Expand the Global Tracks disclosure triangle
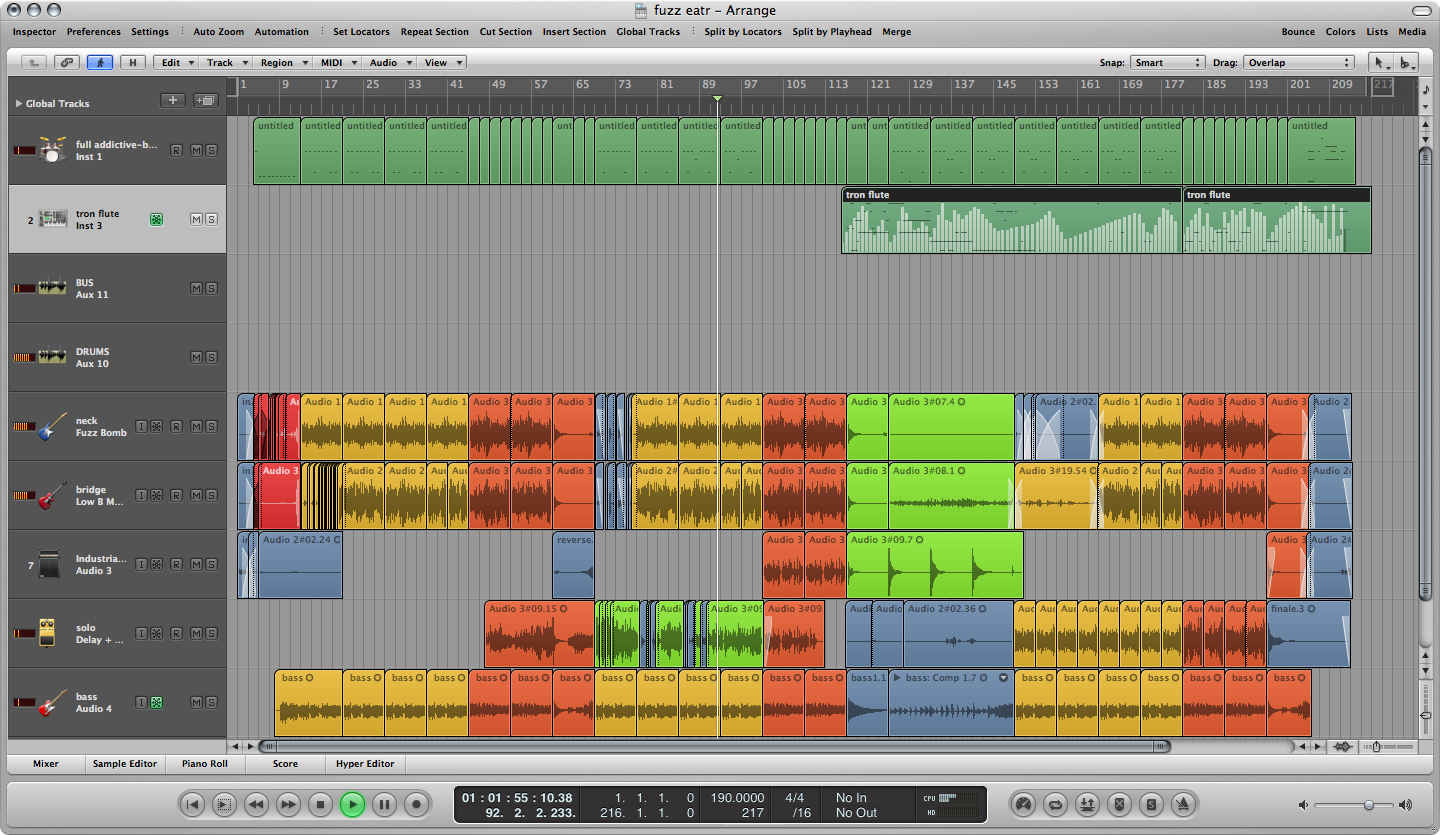1440x835 pixels. (19, 103)
